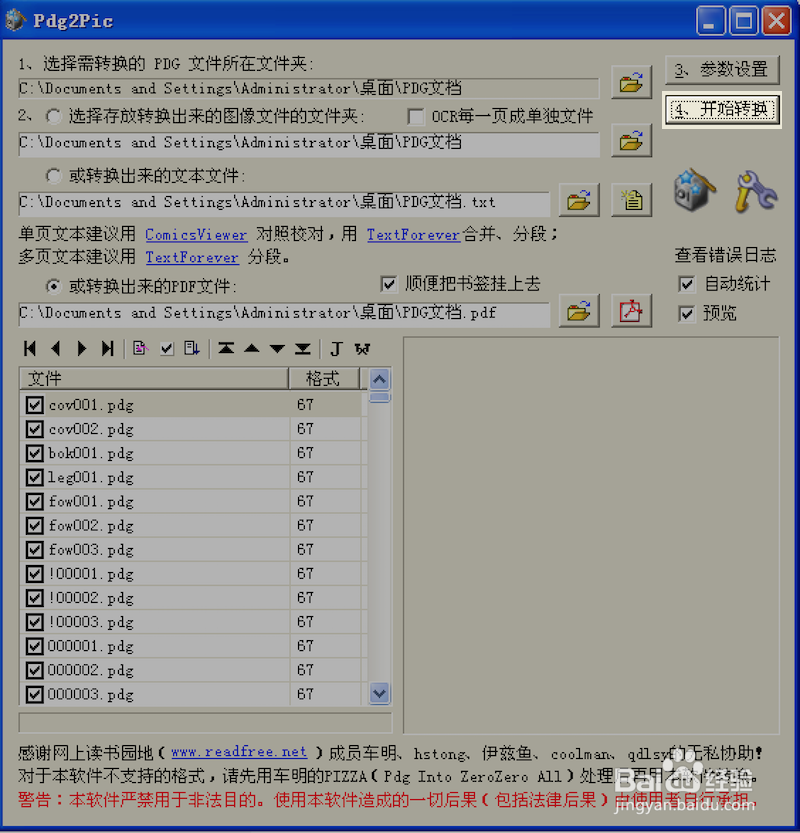Uncheck fow002.pdg file checkbox
Image resolution: width=800 pixels, height=833 pixels.
coord(35,525)
